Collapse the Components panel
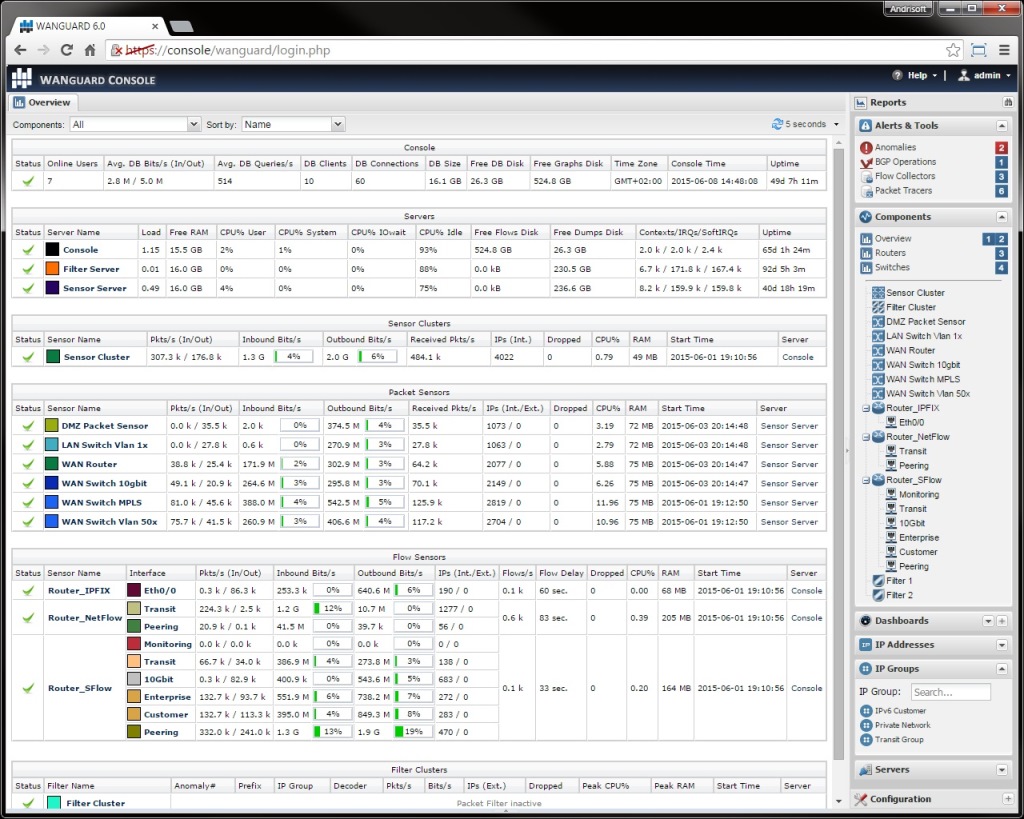 pos(1002,217)
